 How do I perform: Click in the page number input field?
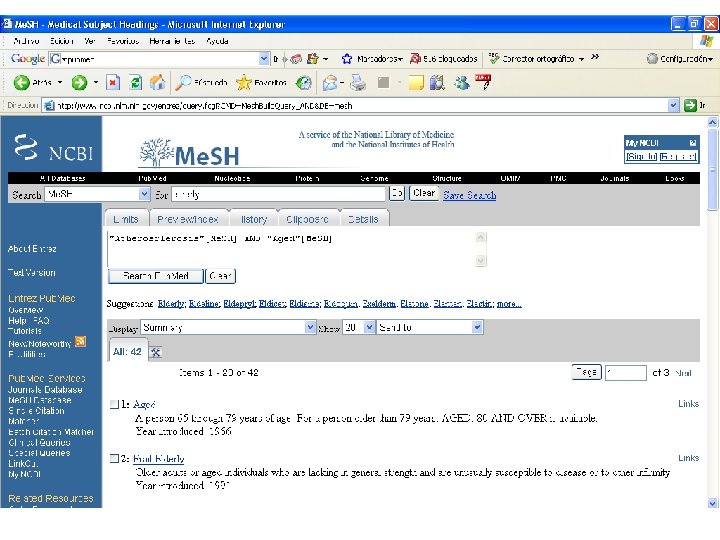click(x=625, y=373)
